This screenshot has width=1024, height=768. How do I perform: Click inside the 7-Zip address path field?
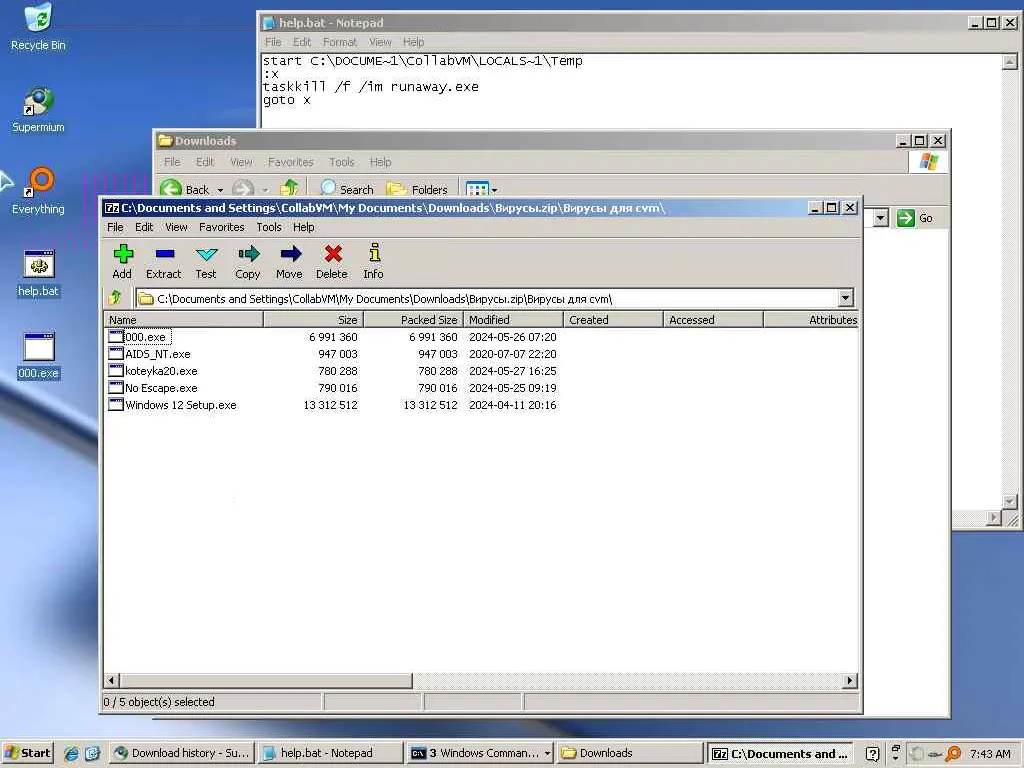487,298
